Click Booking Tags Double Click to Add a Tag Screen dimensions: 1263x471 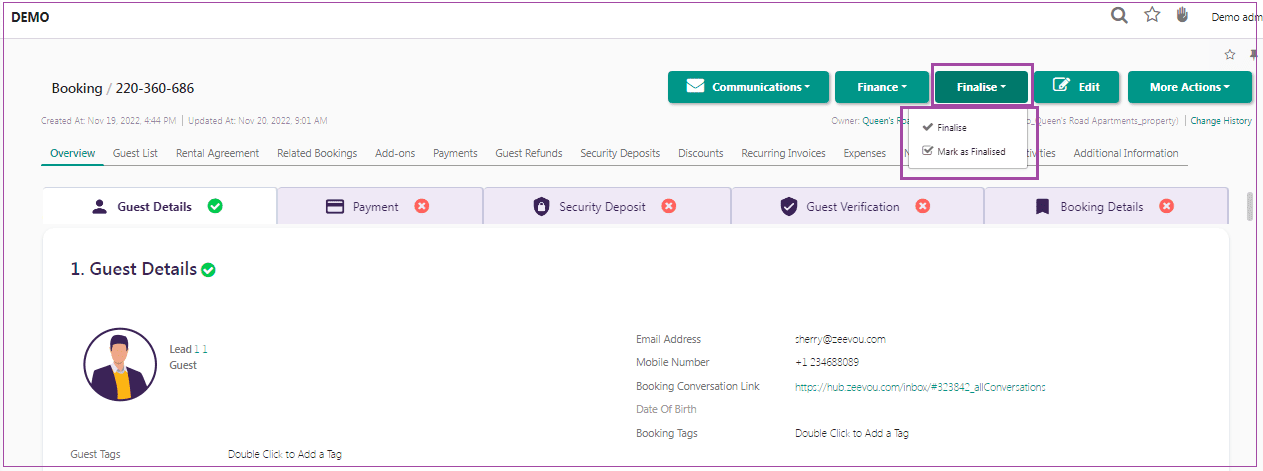[852, 433]
